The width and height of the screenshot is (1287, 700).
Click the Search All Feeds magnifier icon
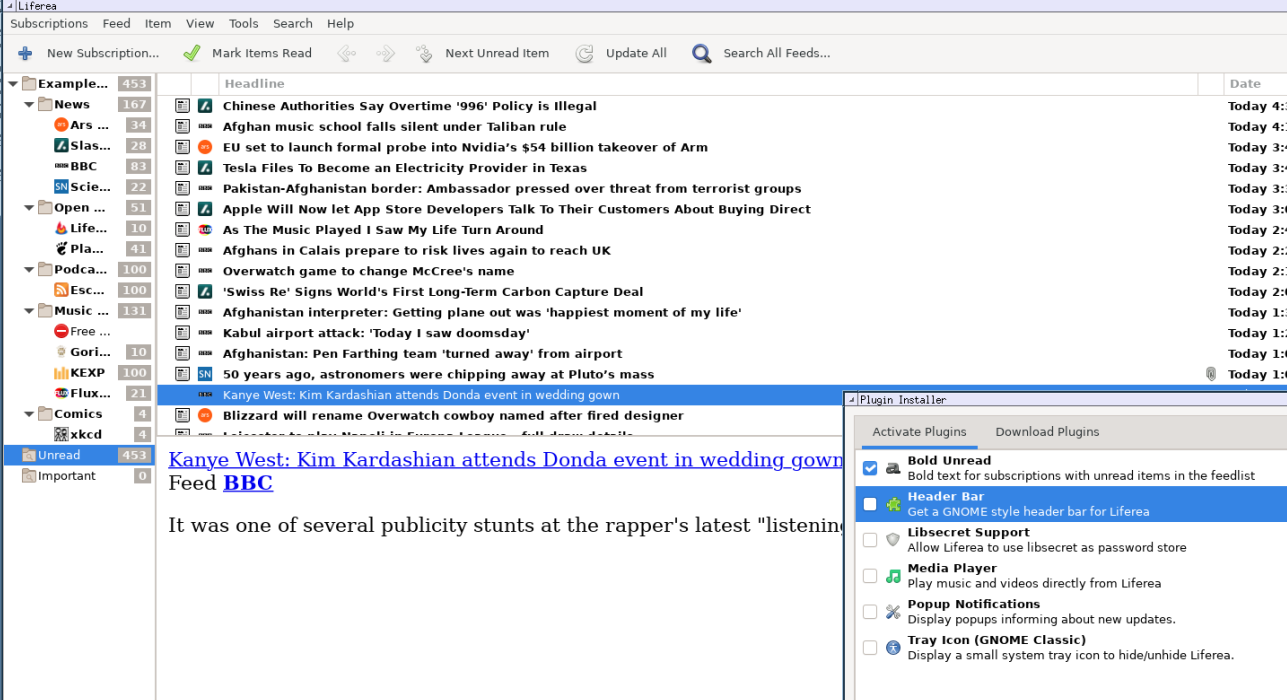pyautogui.click(x=702, y=54)
